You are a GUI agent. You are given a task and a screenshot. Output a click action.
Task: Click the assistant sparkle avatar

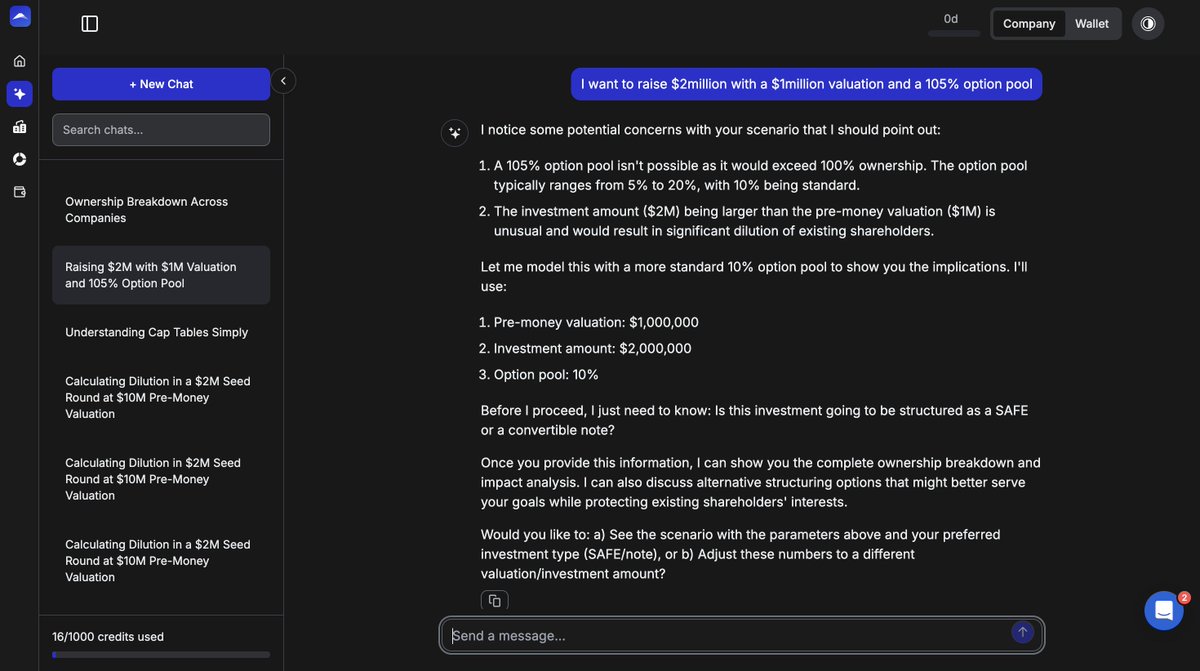455,132
